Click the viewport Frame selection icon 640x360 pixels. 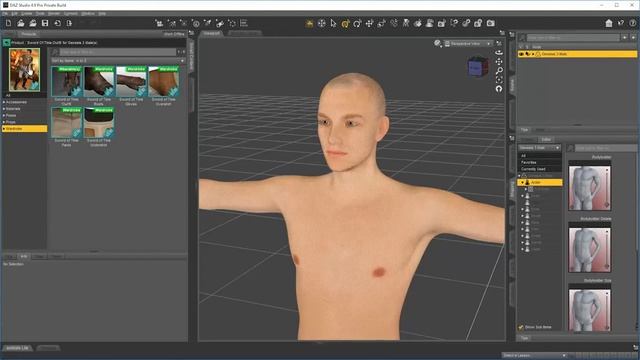(x=499, y=80)
